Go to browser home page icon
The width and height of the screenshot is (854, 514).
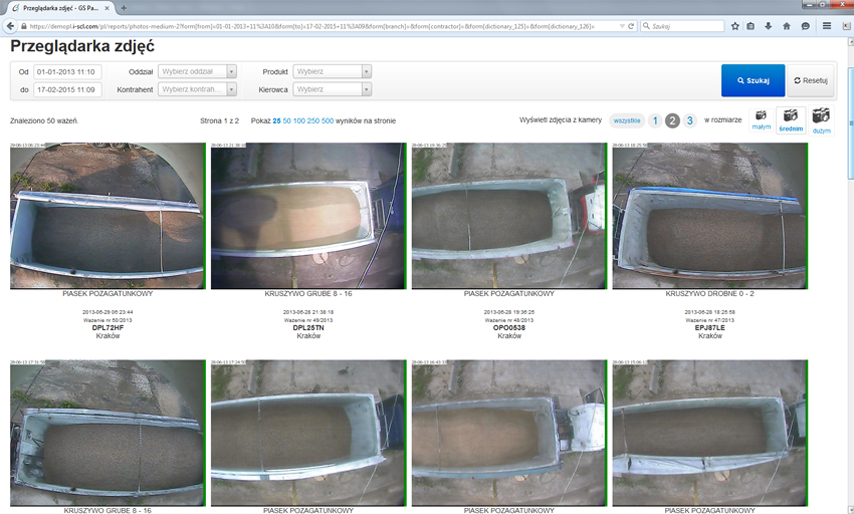tap(787, 26)
